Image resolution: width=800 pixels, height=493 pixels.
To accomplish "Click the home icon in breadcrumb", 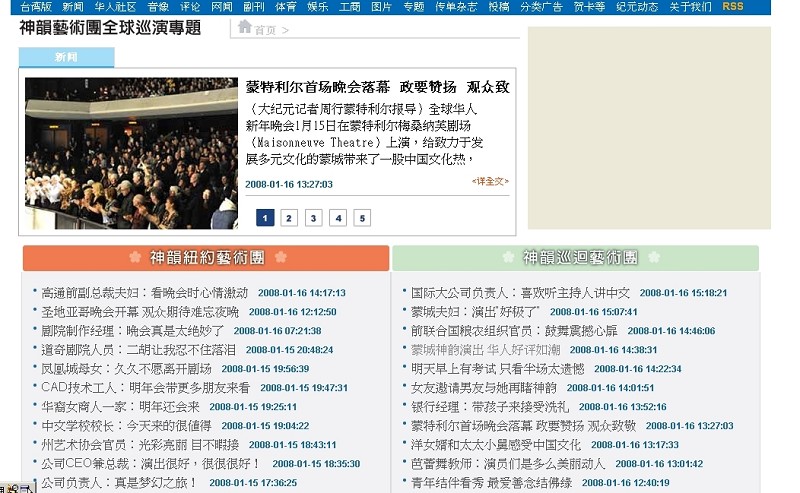I will click(x=245, y=27).
